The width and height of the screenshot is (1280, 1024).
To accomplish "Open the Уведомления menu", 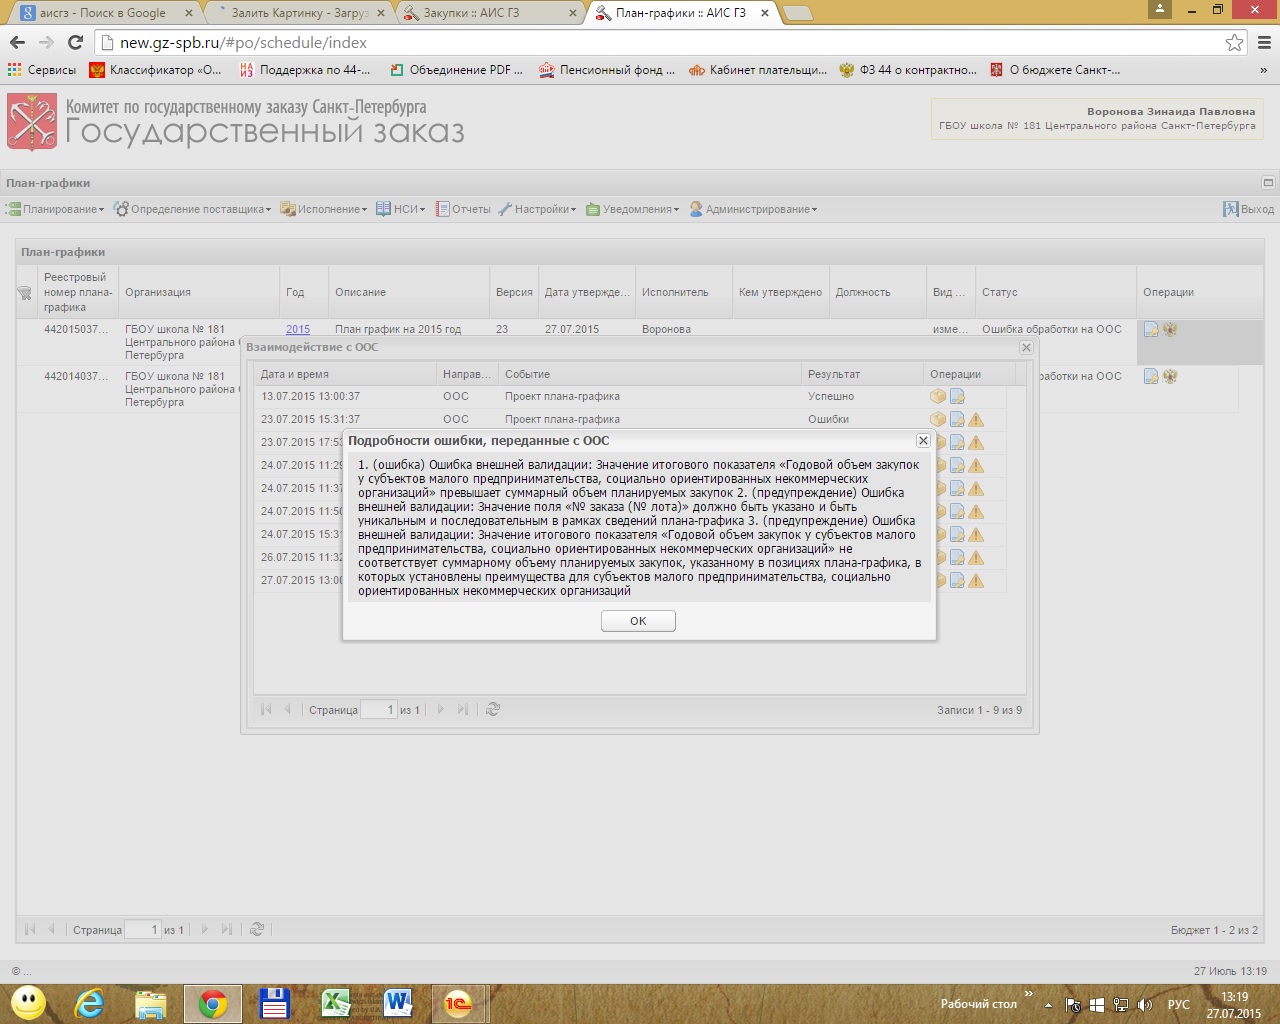I will click(x=632, y=209).
